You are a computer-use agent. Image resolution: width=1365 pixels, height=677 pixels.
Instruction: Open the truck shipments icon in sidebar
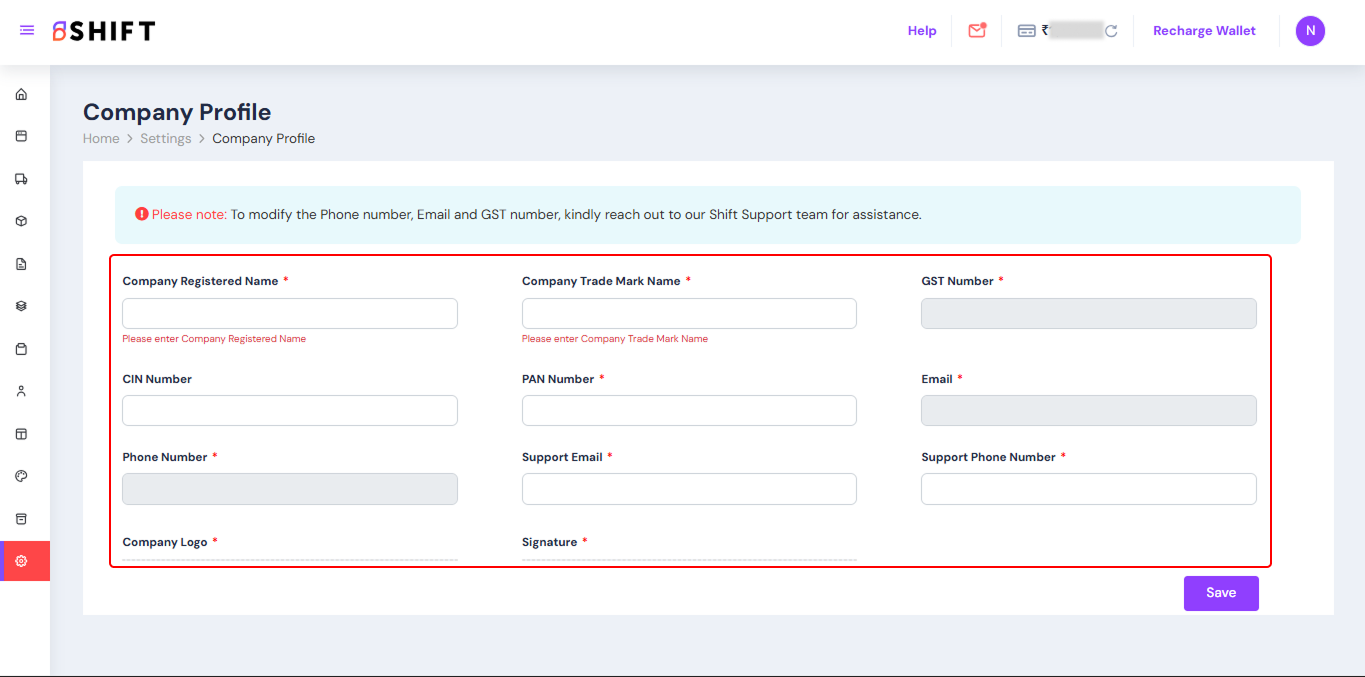tap(21, 179)
